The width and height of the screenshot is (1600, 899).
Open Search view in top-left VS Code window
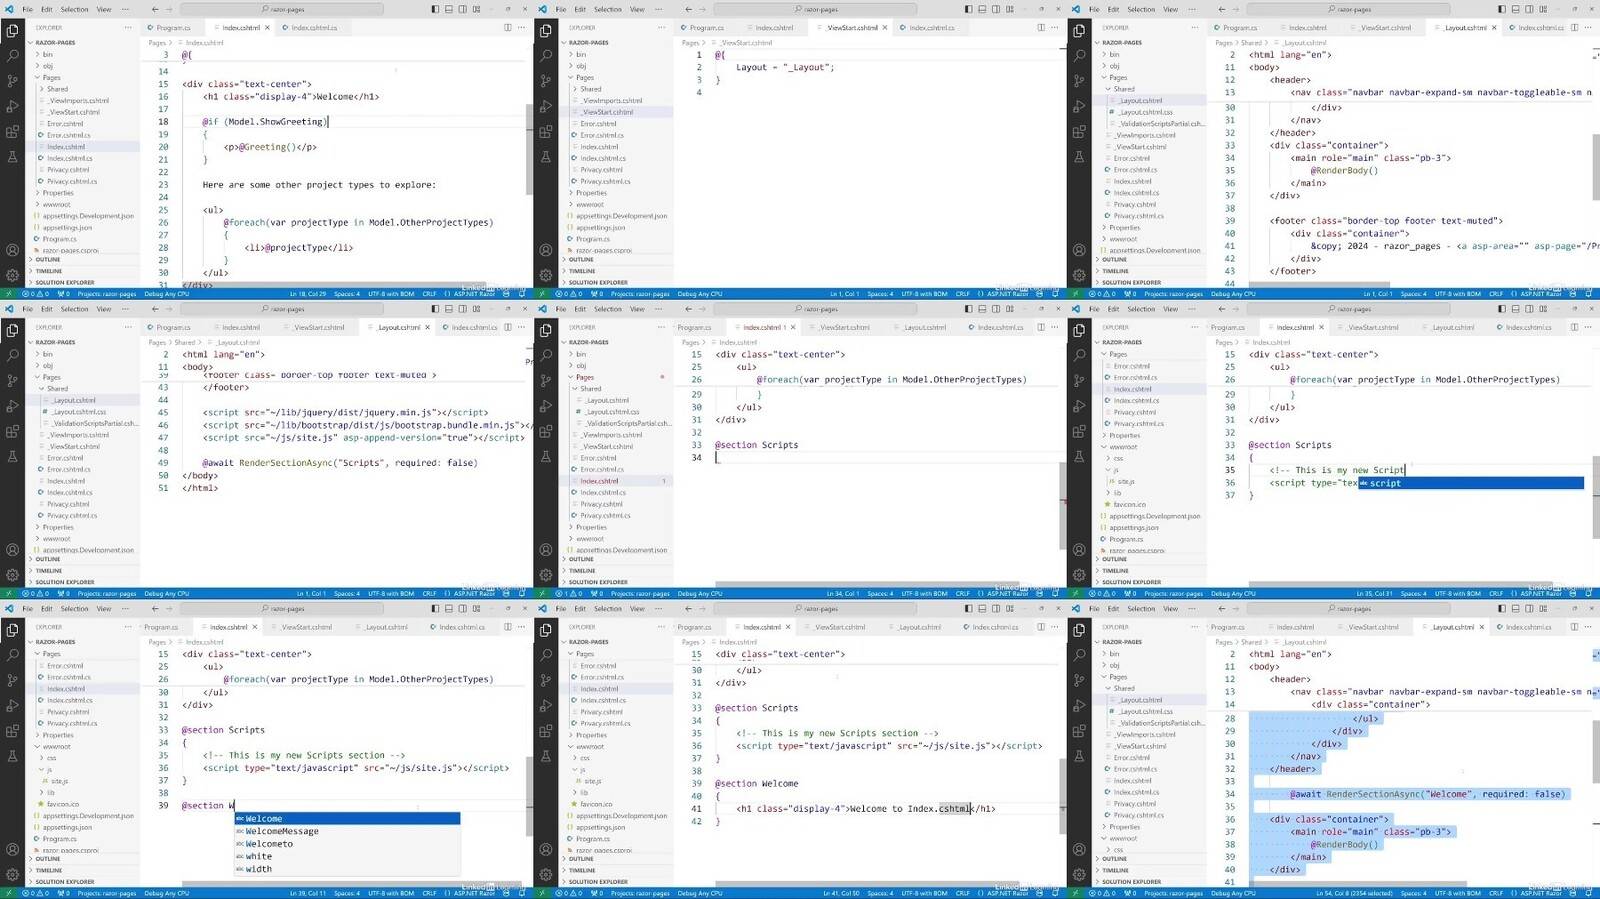[12, 56]
